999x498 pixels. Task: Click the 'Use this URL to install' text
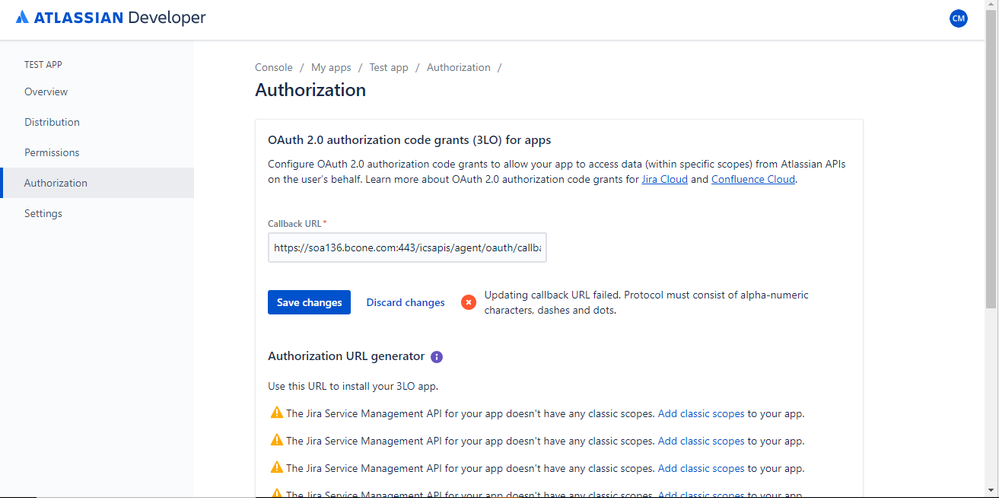click(x=353, y=386)
